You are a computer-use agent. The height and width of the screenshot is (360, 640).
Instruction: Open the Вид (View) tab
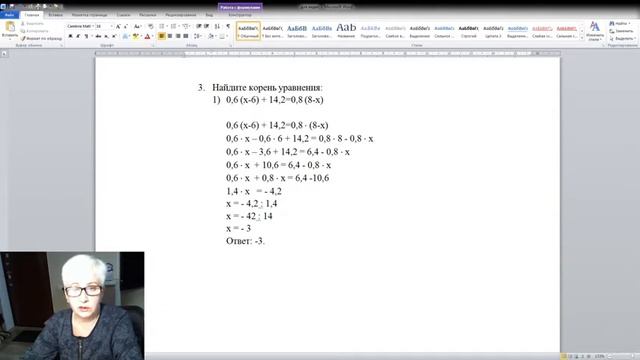point(209,15)
